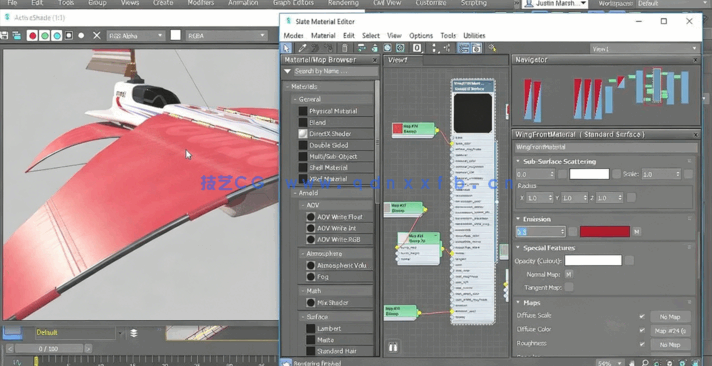Click the WingFrontMaterial name field

point(606,148)
